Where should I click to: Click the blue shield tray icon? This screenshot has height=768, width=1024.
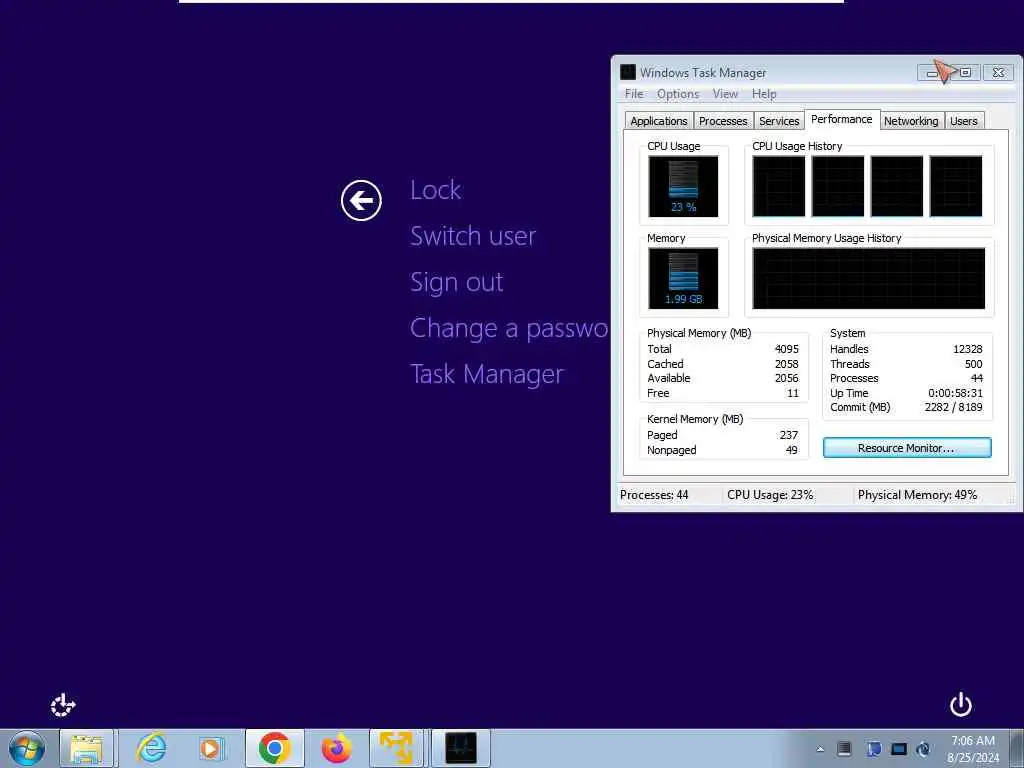(874, 749)
